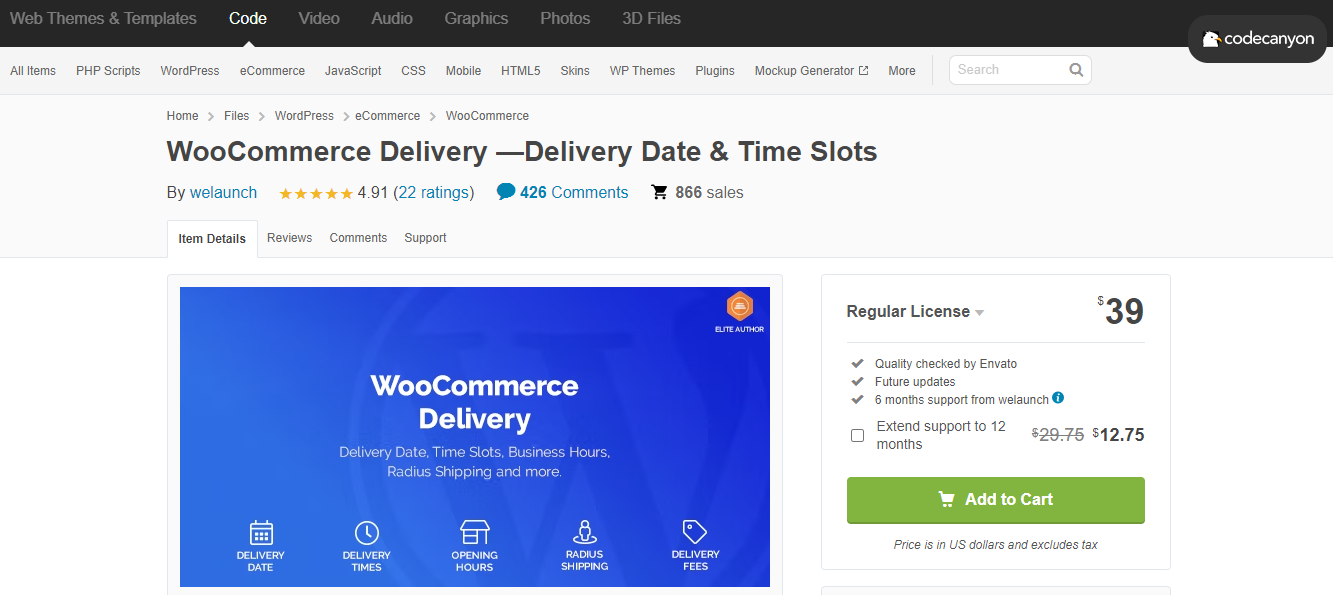Open the Mockup Generator external link
1333x595 pixels.
[811, 71]
